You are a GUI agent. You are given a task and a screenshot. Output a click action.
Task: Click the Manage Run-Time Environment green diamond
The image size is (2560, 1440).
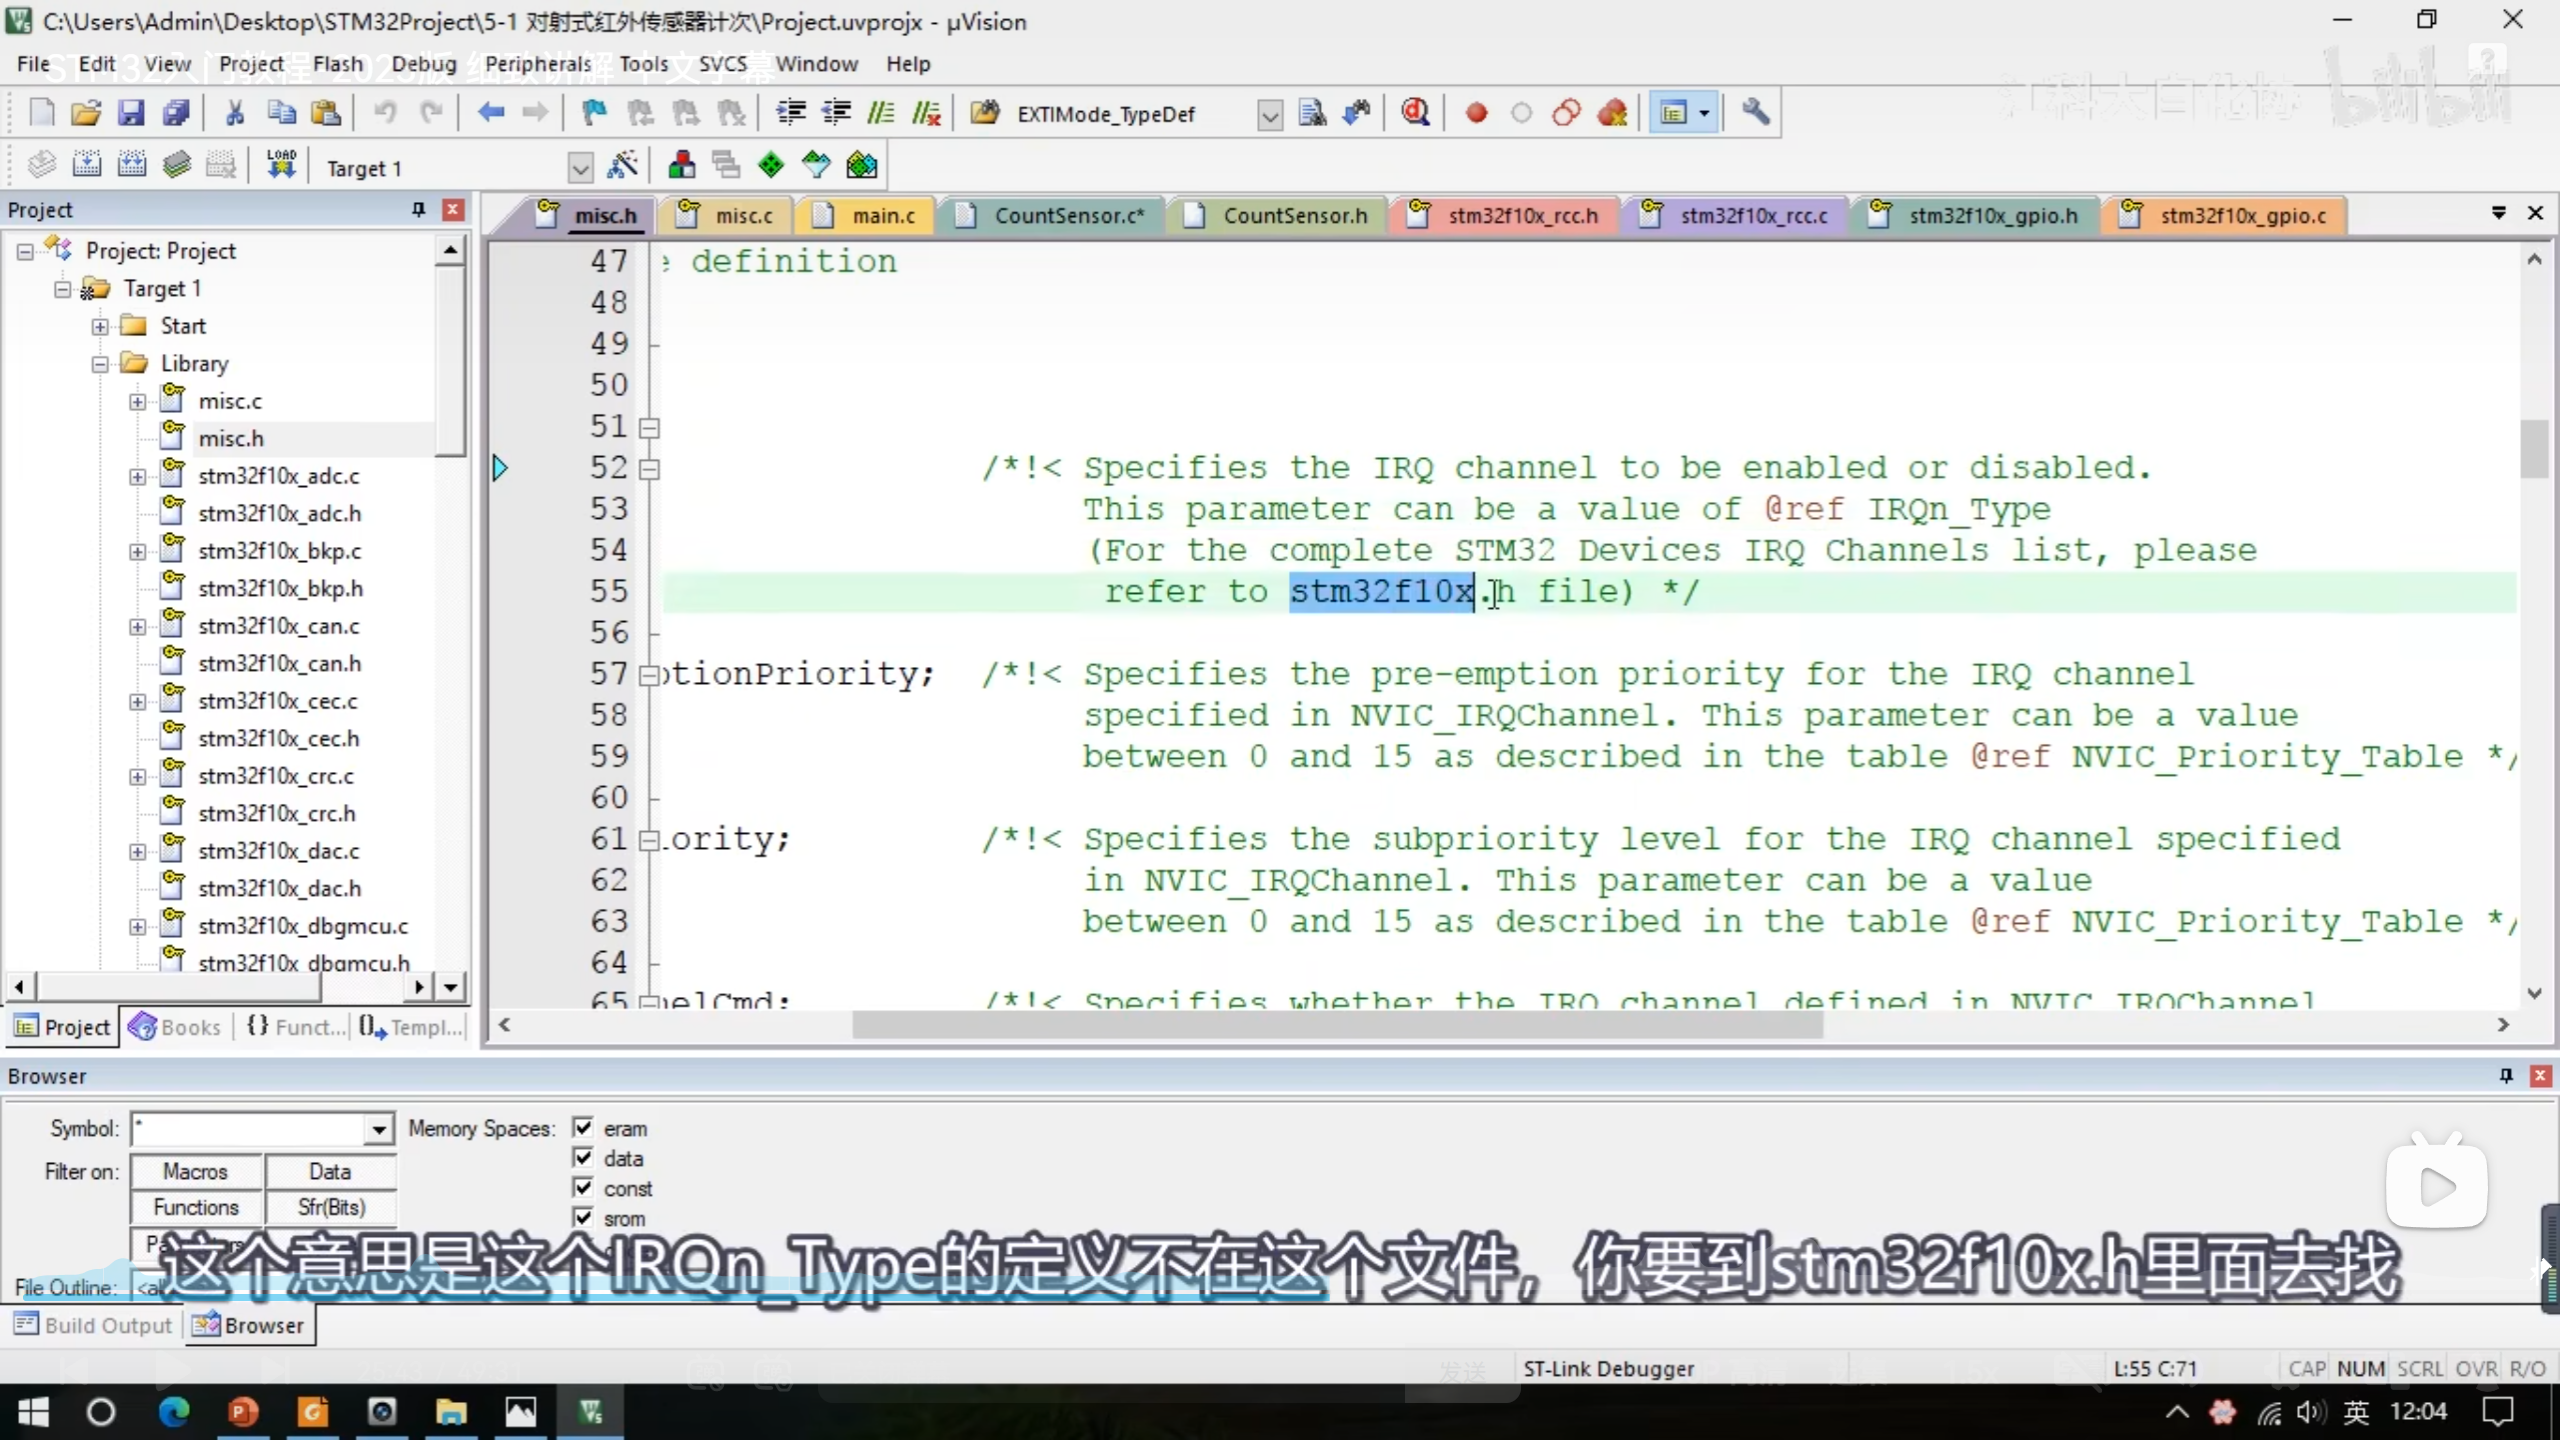point(770,165)
